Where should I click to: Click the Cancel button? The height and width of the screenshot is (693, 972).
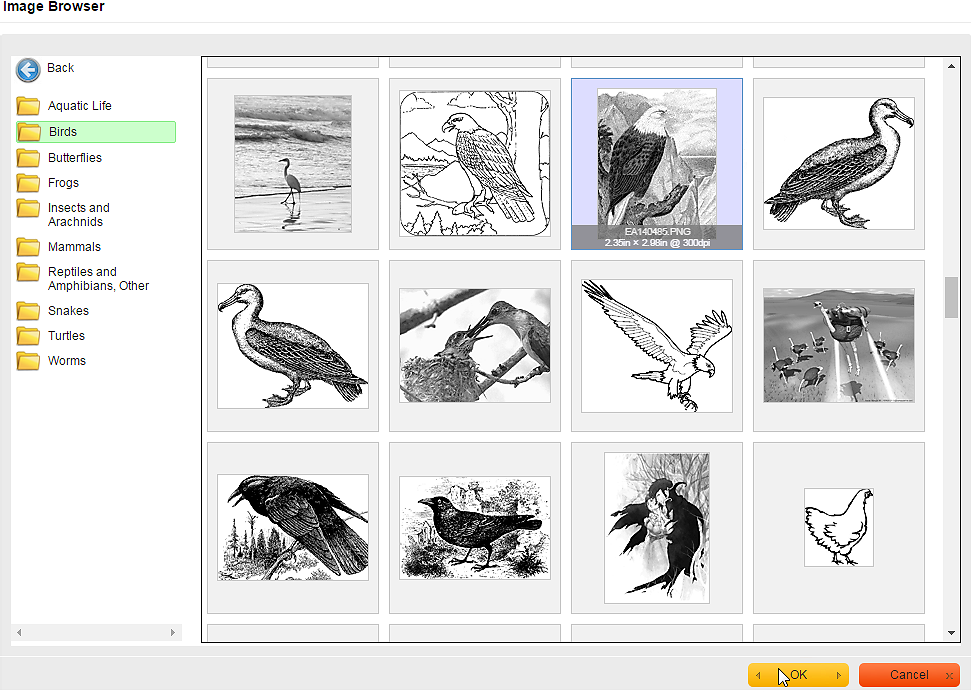point(909,675)
